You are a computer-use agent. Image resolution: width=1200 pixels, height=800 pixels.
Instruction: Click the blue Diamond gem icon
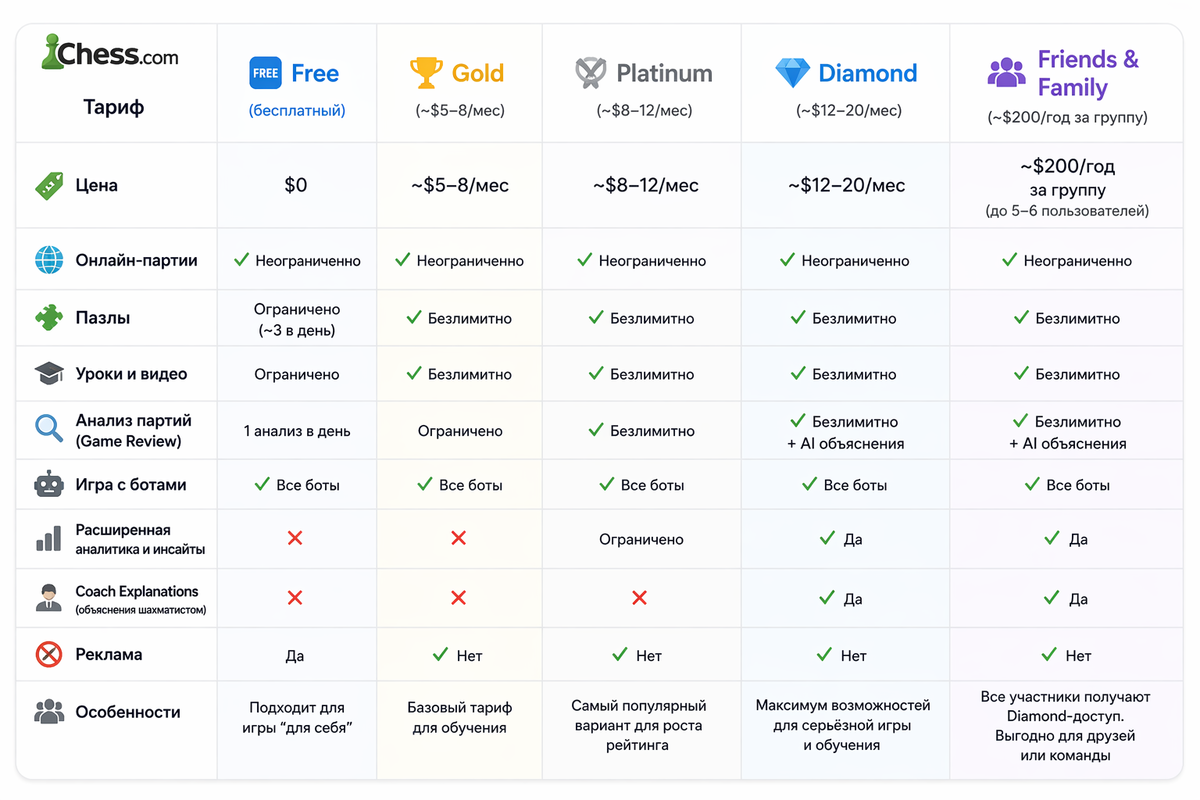792,73
